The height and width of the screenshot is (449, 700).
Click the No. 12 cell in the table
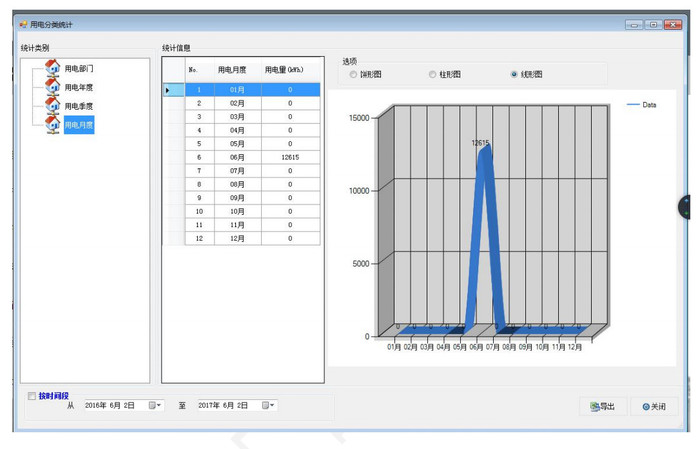tap(200, 238)
